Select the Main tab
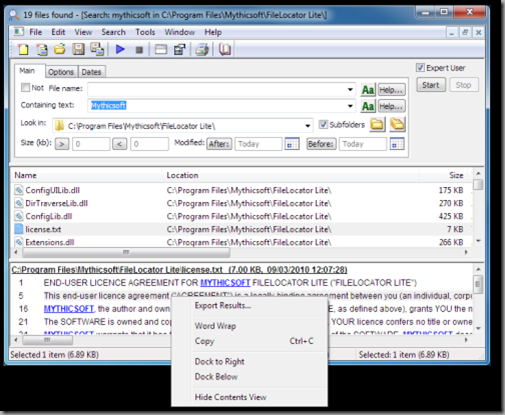 tap(27, 71)
